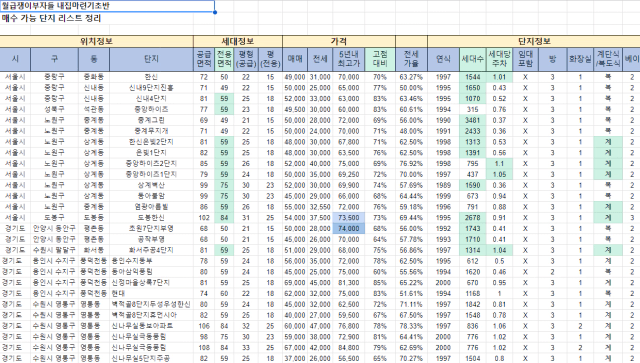
Task: Click the 매매 column header
Action: pyautogui.click(x=295, y=59)
